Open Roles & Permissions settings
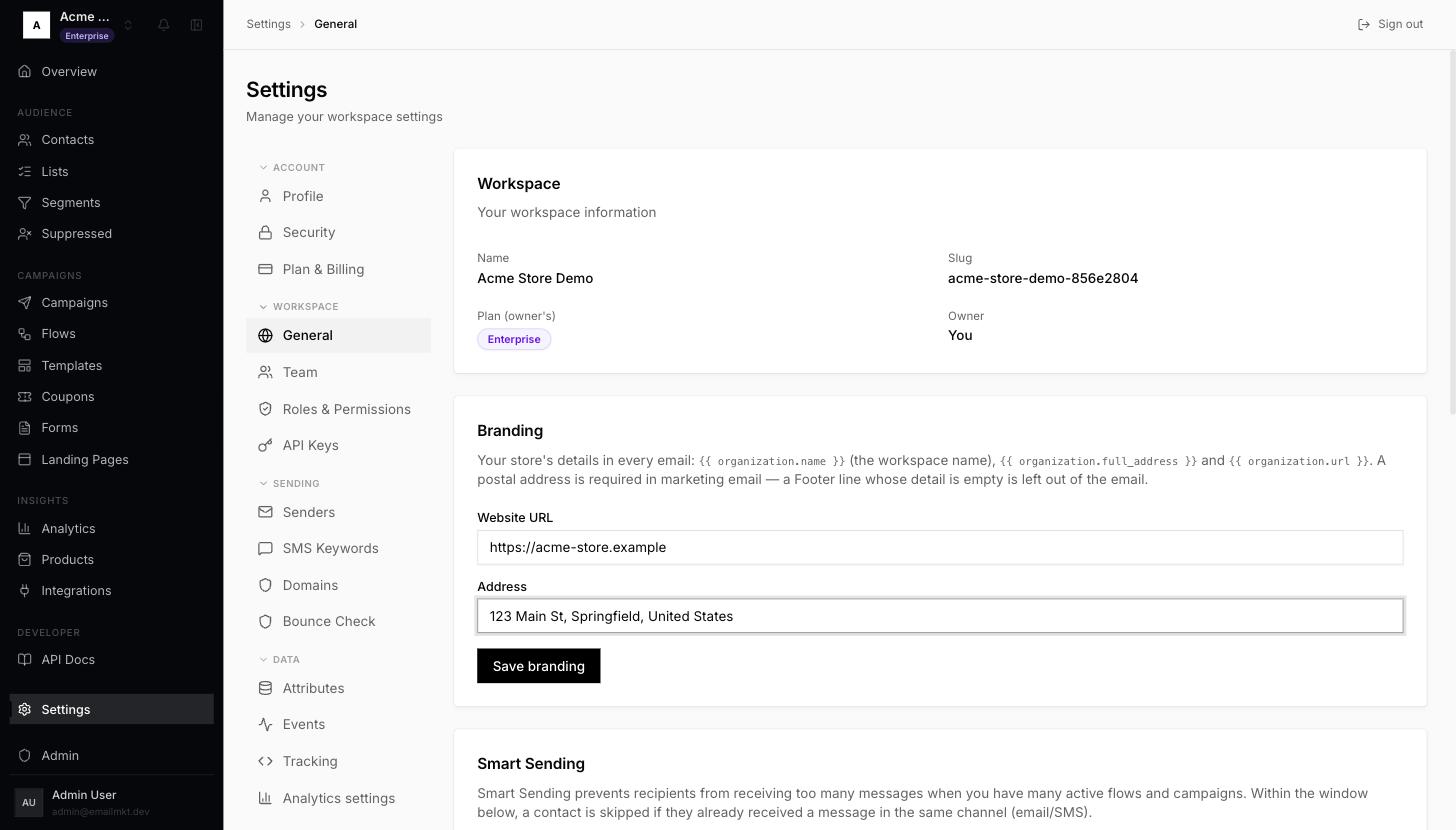 338,410
